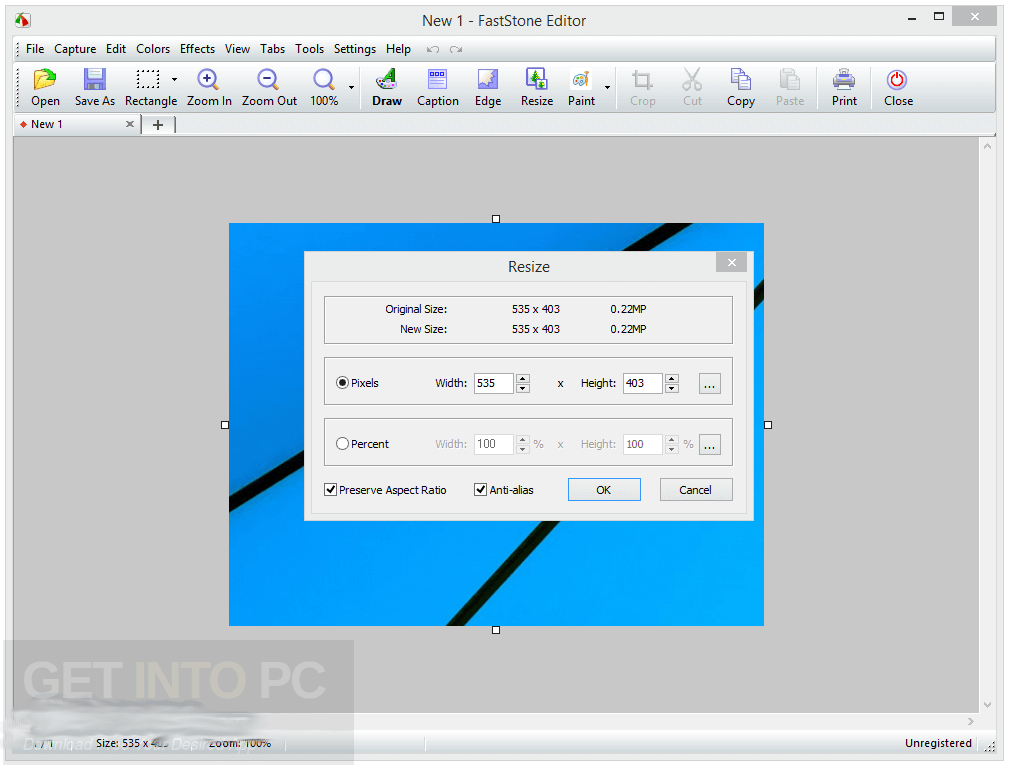1009x766 pixels.
Task: Select the Zoom Out tool
Action: click(x=269, y=81)
